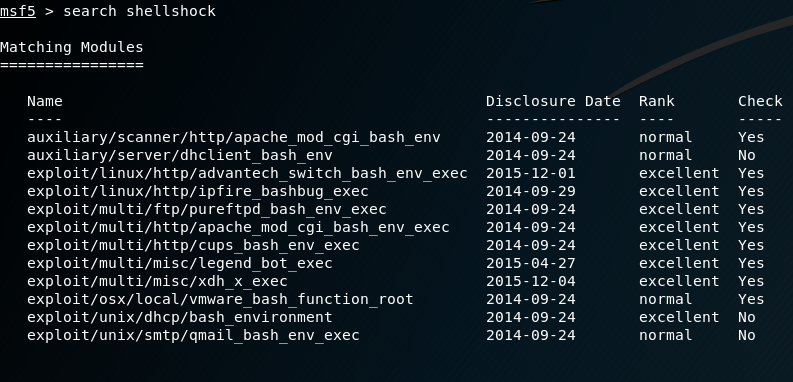Select exploit/multi/ftp/pureftpd_bash_env_exec module name
Screen dimensions: 793x382
click(207, 209)
